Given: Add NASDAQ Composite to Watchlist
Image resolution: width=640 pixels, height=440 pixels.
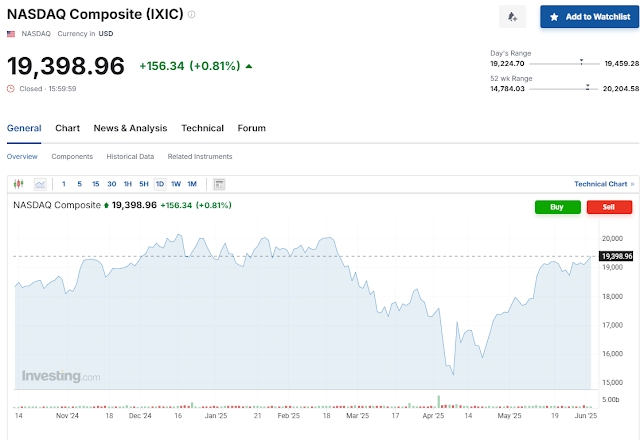Looking at the screenshot, I should click(589, 17).
